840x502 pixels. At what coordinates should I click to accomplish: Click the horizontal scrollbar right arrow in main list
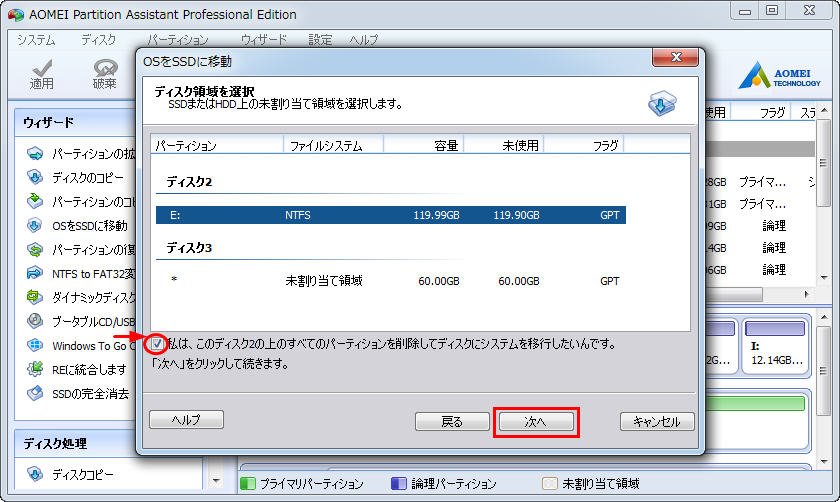click(807, 294)
